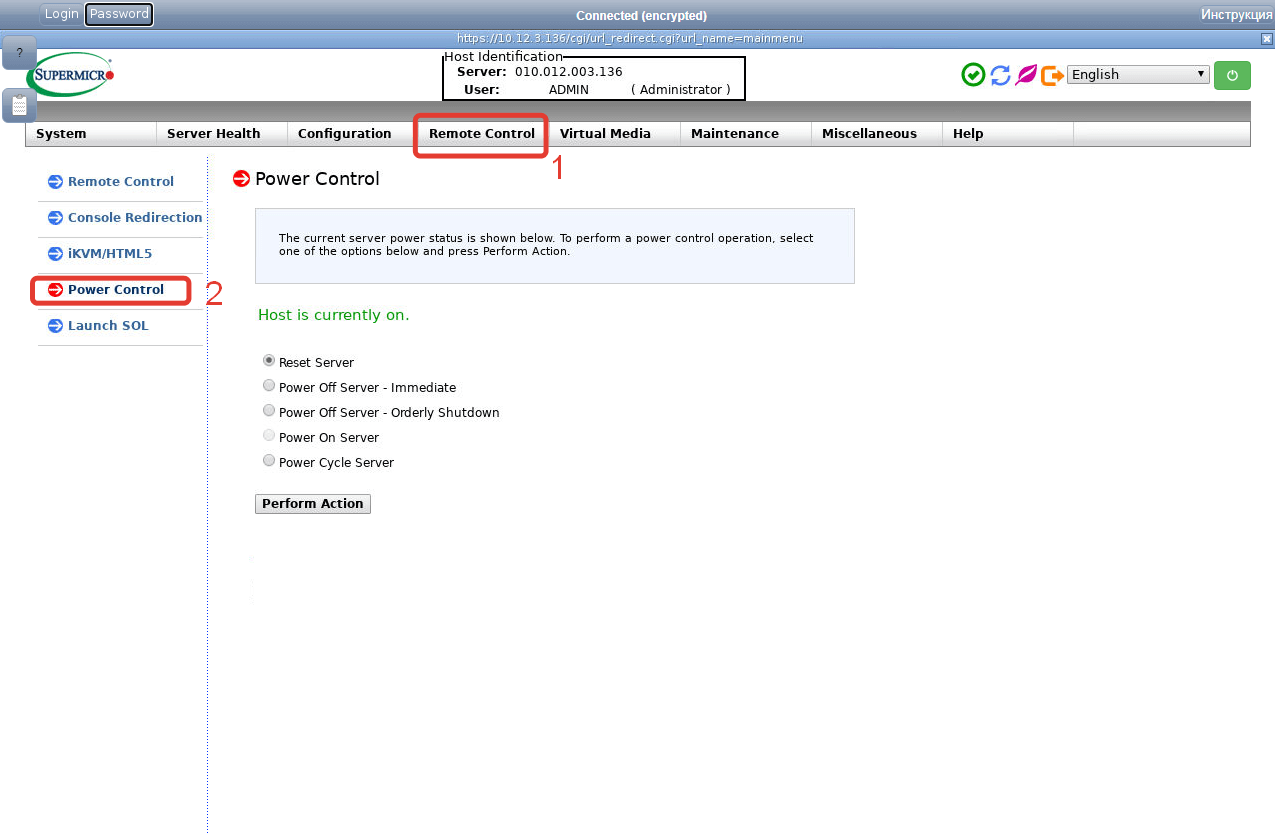Go to Launch SOL in sidebar
Viewport: 1275px width, 834px height.
tap(108, 326)
